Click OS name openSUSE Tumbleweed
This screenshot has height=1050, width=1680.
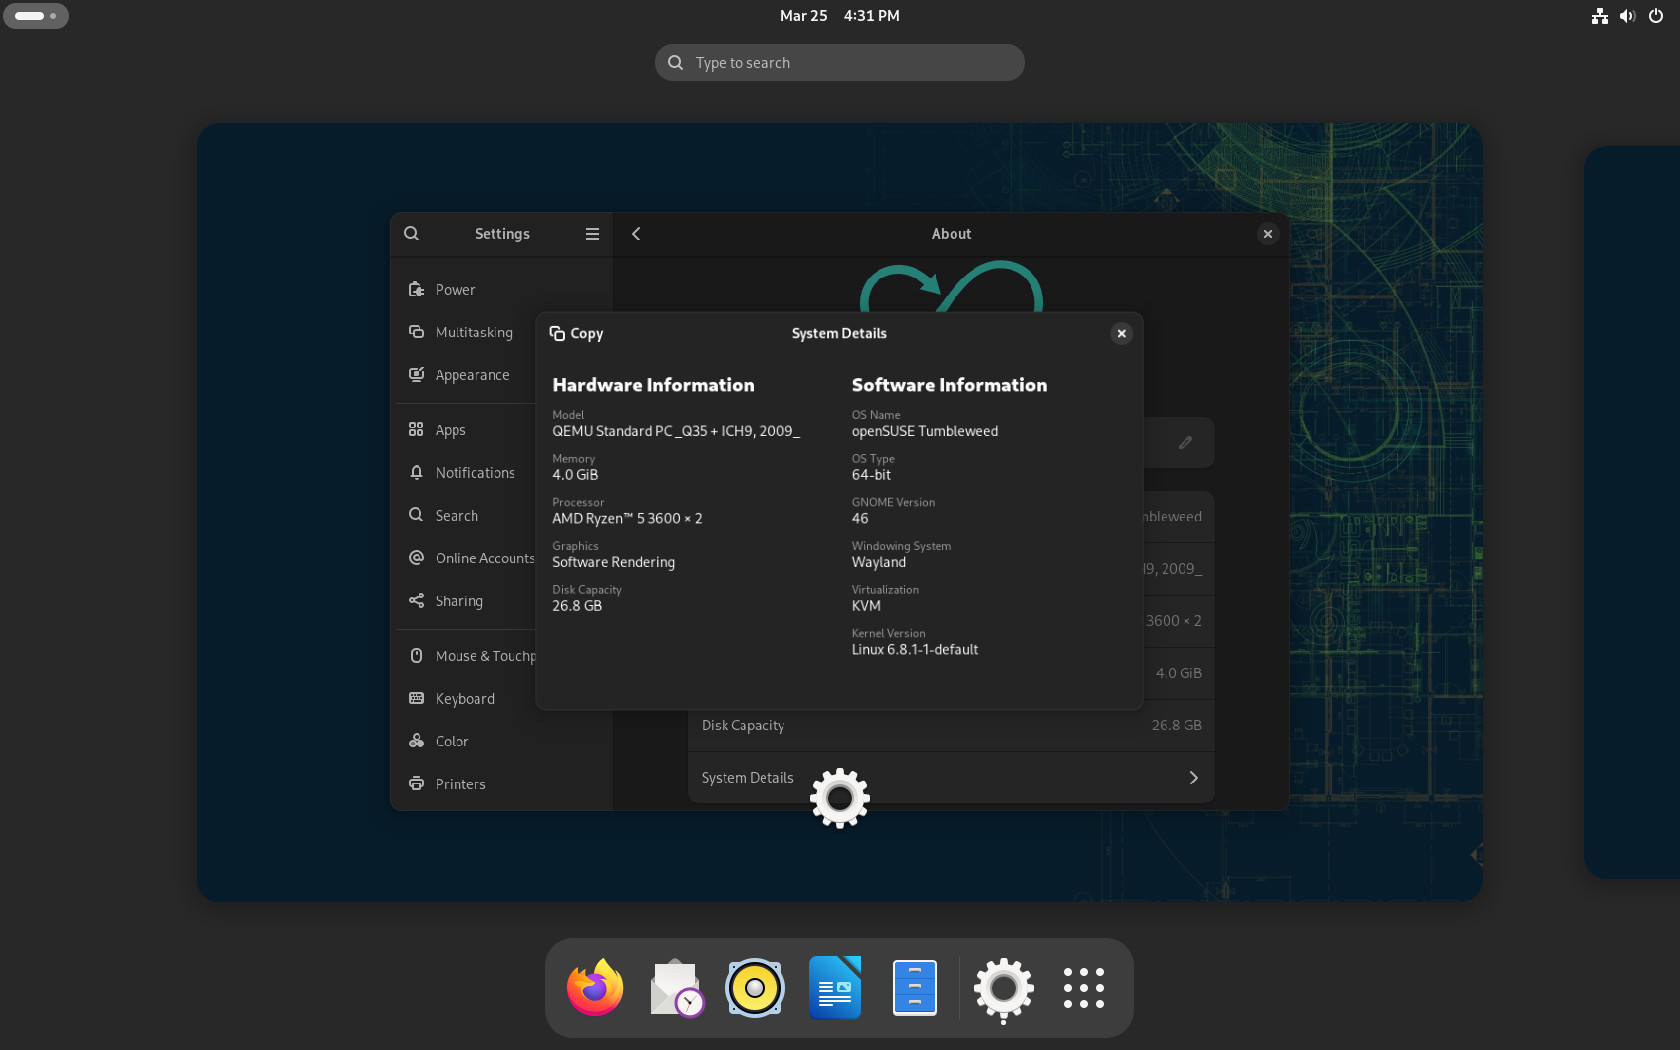coord(925,431)
